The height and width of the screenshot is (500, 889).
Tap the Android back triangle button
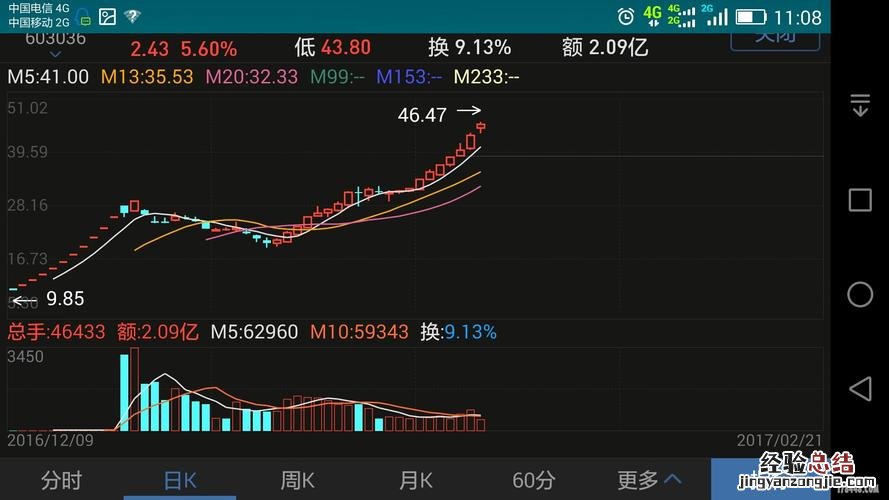coord(860,389)
